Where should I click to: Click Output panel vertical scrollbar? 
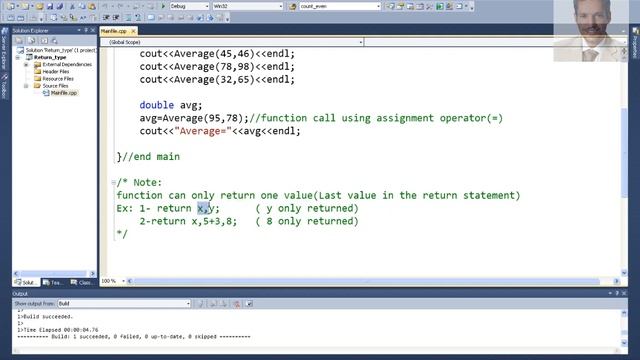click(x=624, y=329)
